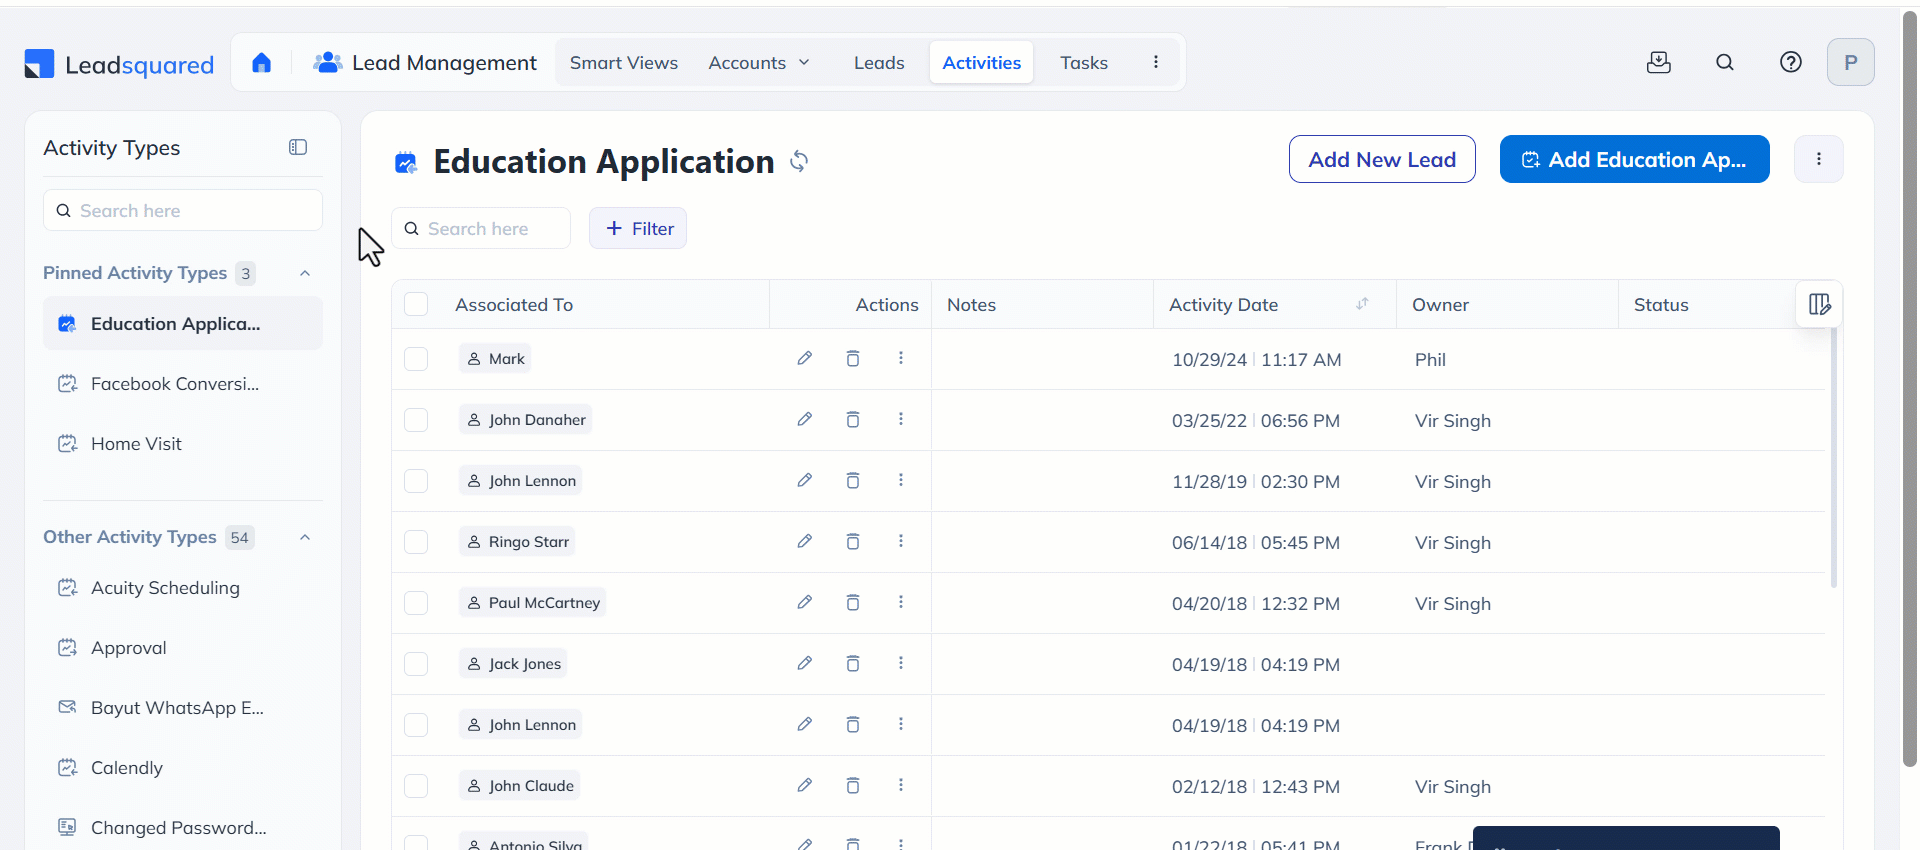The image size is (1920, 850).
Task: Open the column customization icon
Action: (1820, 304)
